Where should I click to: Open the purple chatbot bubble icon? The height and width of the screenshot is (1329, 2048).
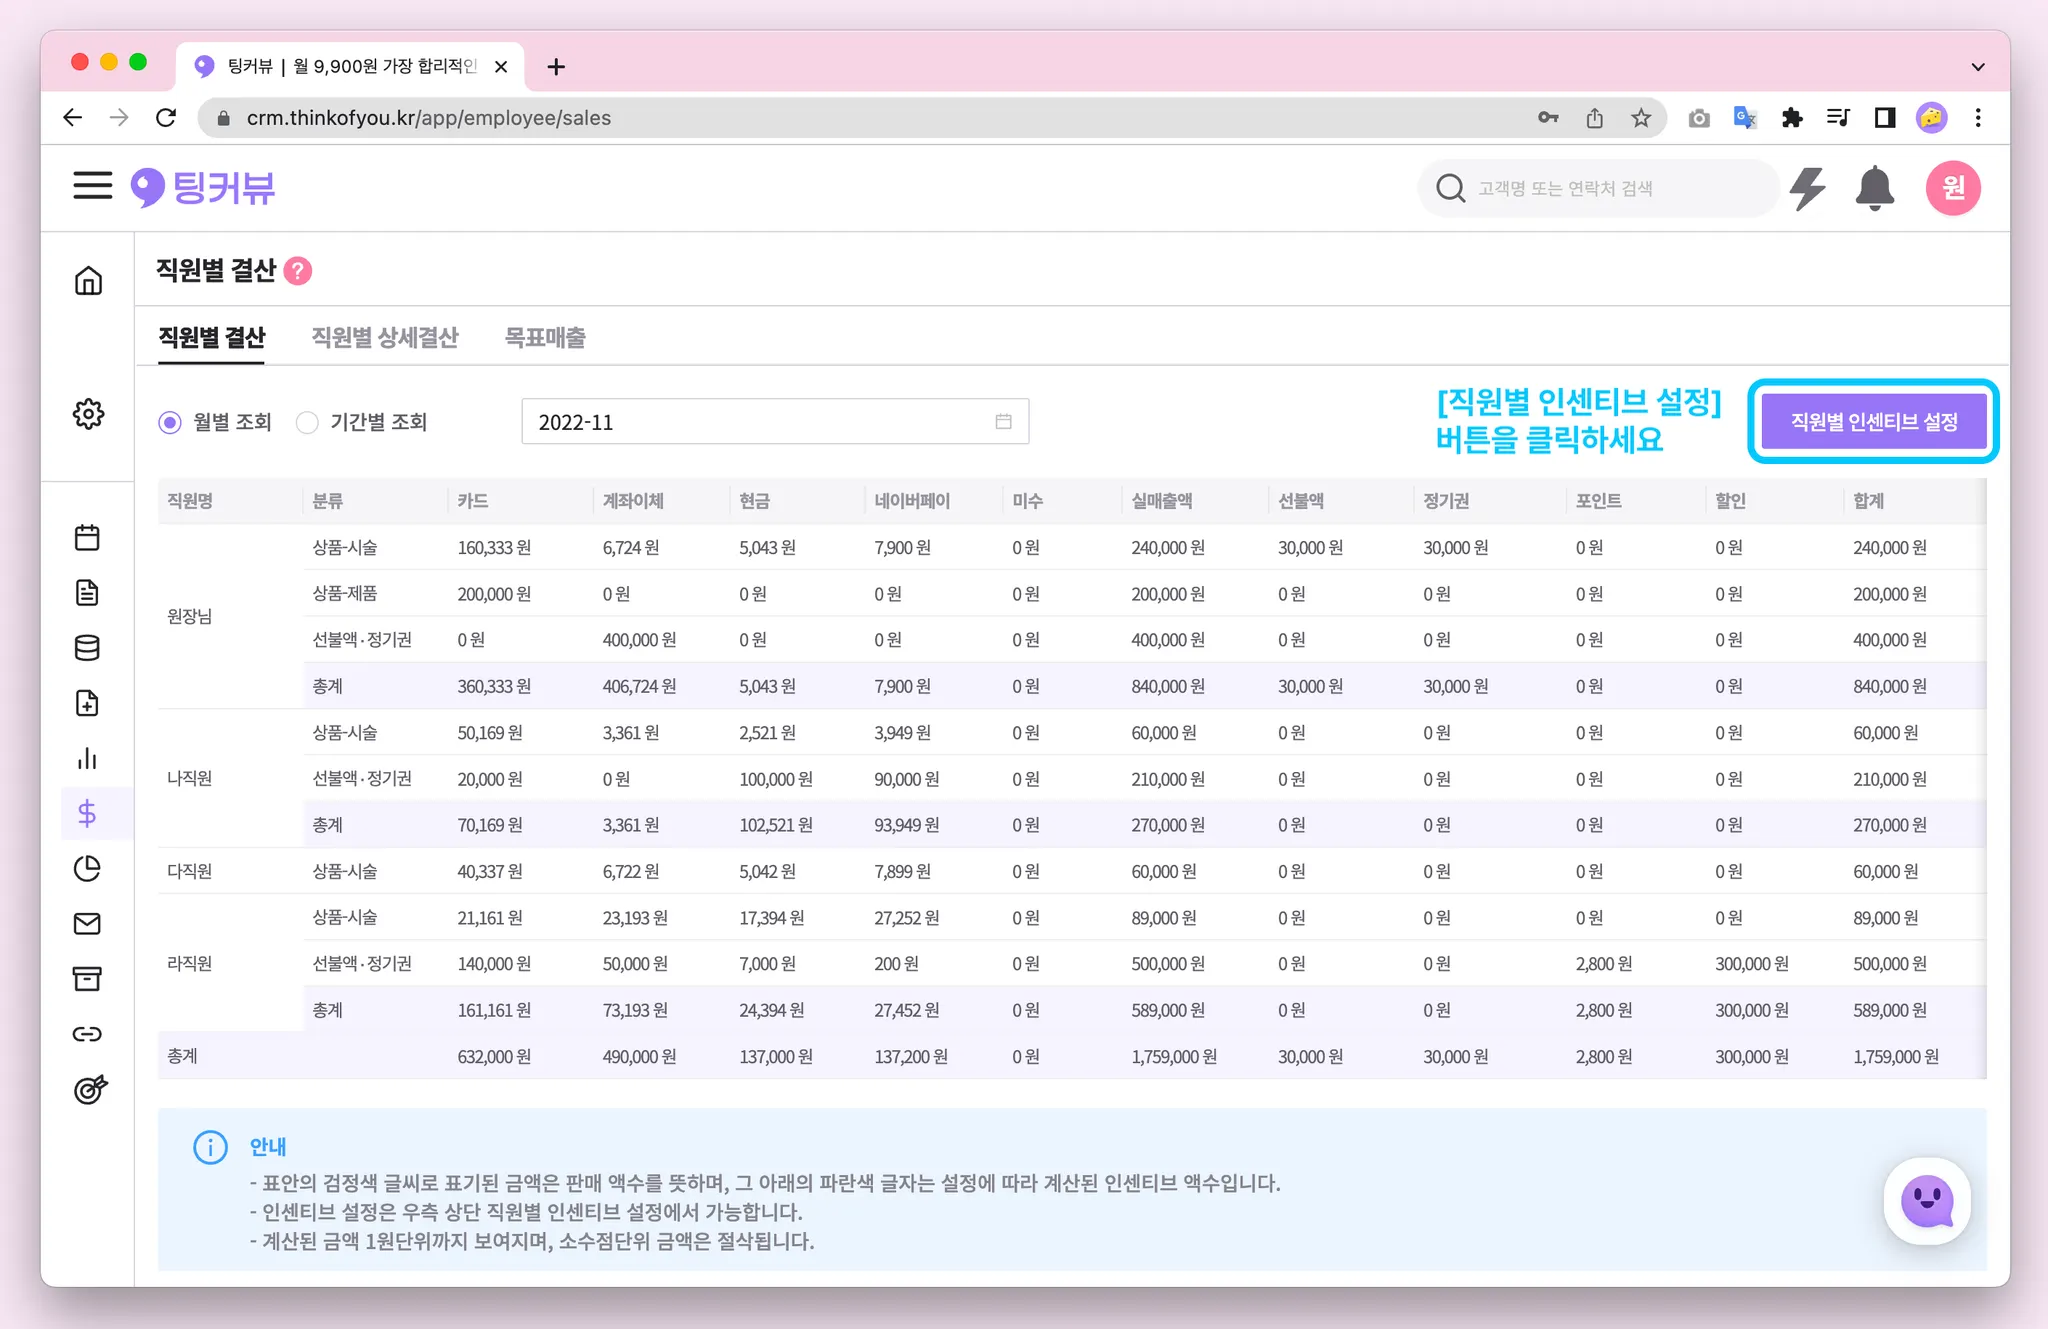tap(1926, 1201)
